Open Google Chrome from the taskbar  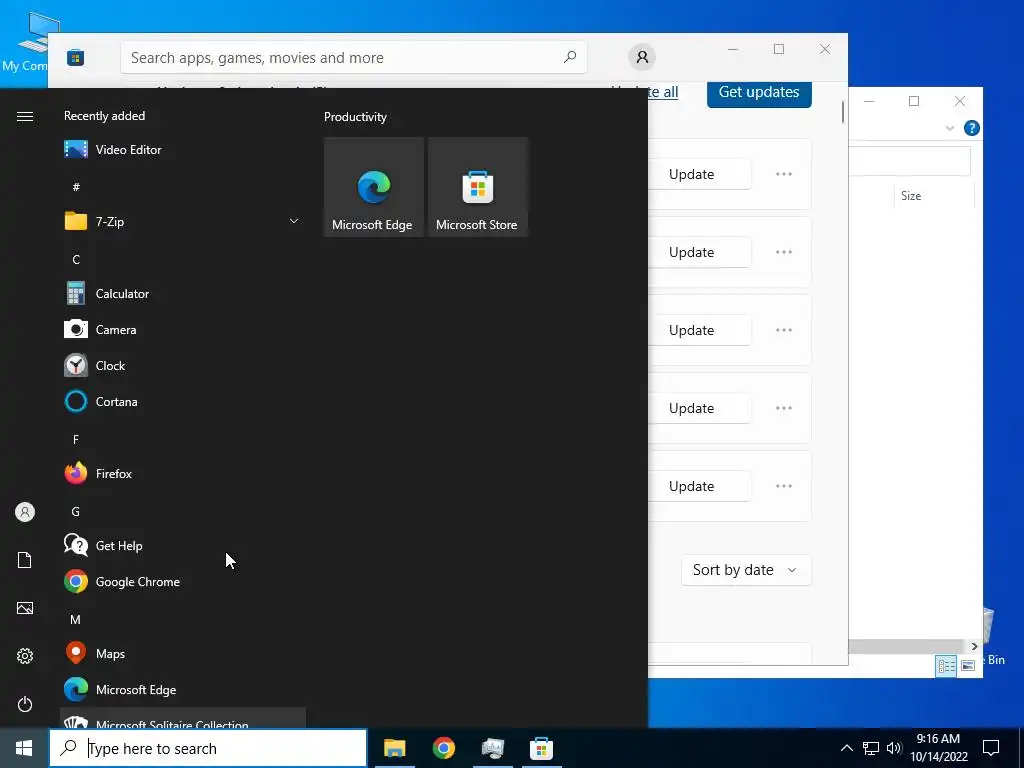443,748
